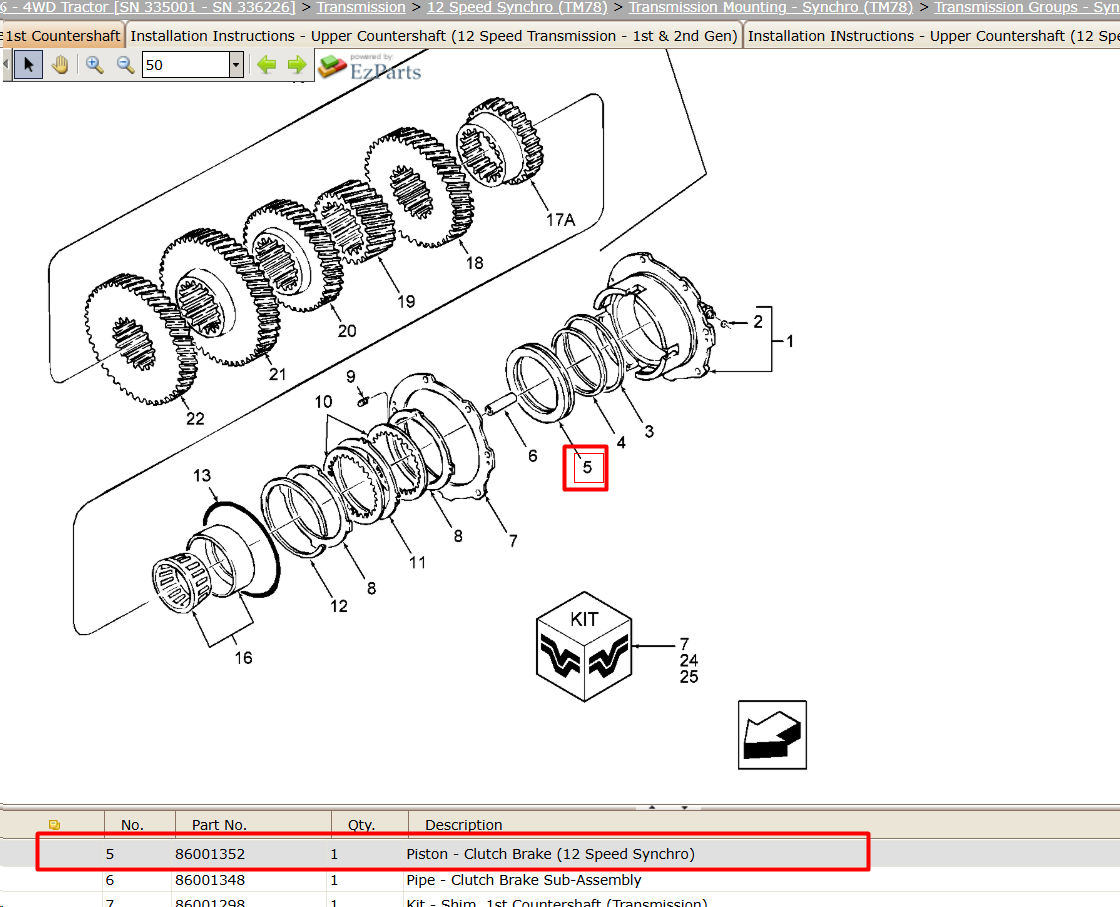
Task: Select callout 9 on the diagram
Action: tap(351, 376)
